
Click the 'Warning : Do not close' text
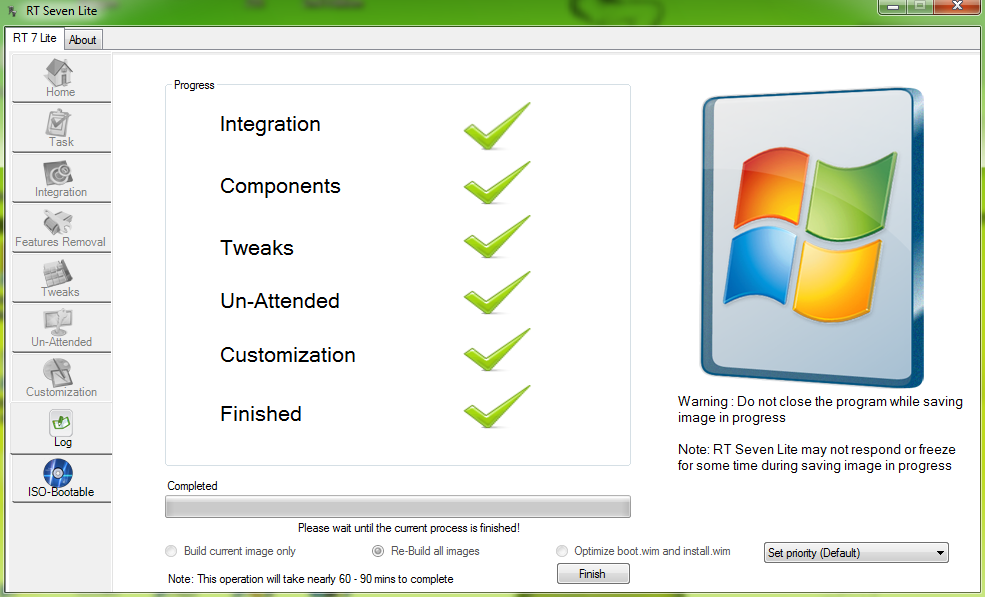pyautogui.click(x=820, y=409)
